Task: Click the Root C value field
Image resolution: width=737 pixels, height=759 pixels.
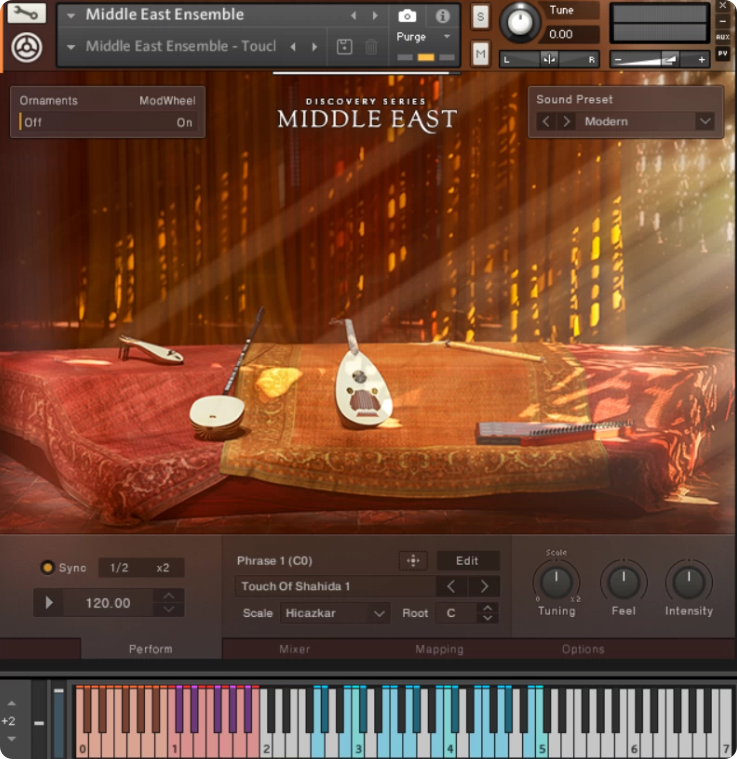Action: click(x=457, y=613)
